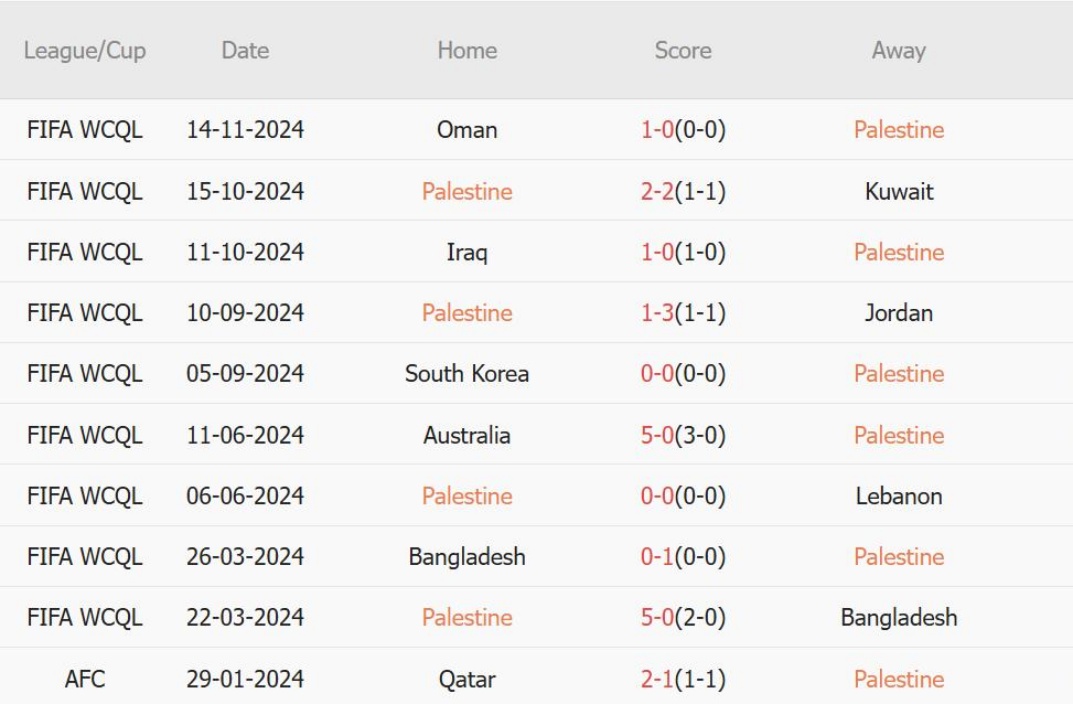1073x704 pixels.
Task: Click the Jordan away team name
Action: [898, 313]
